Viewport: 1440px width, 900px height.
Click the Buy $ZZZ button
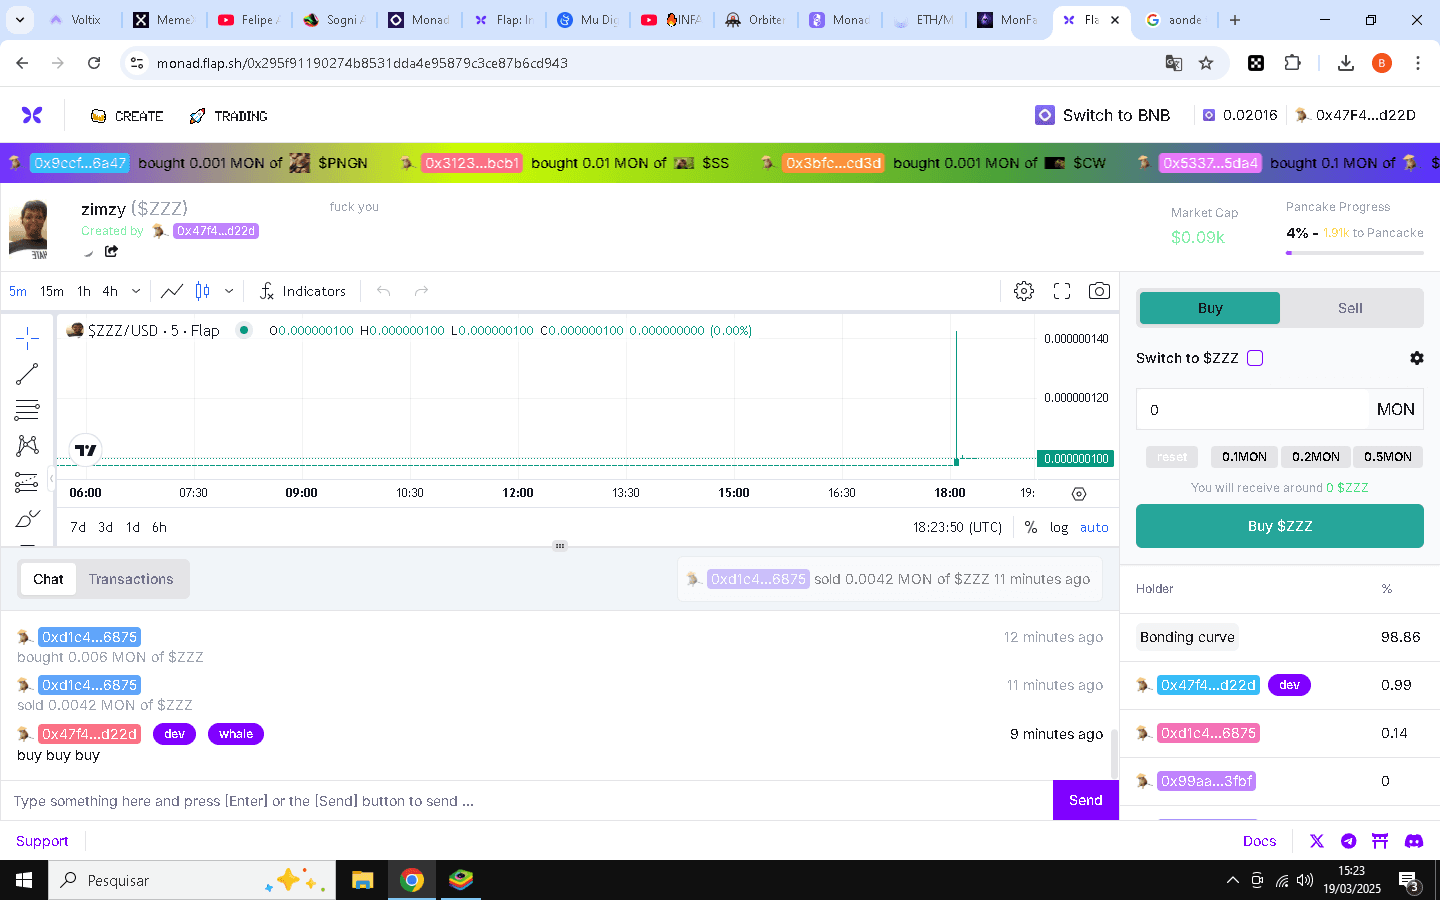(1279, 526)
